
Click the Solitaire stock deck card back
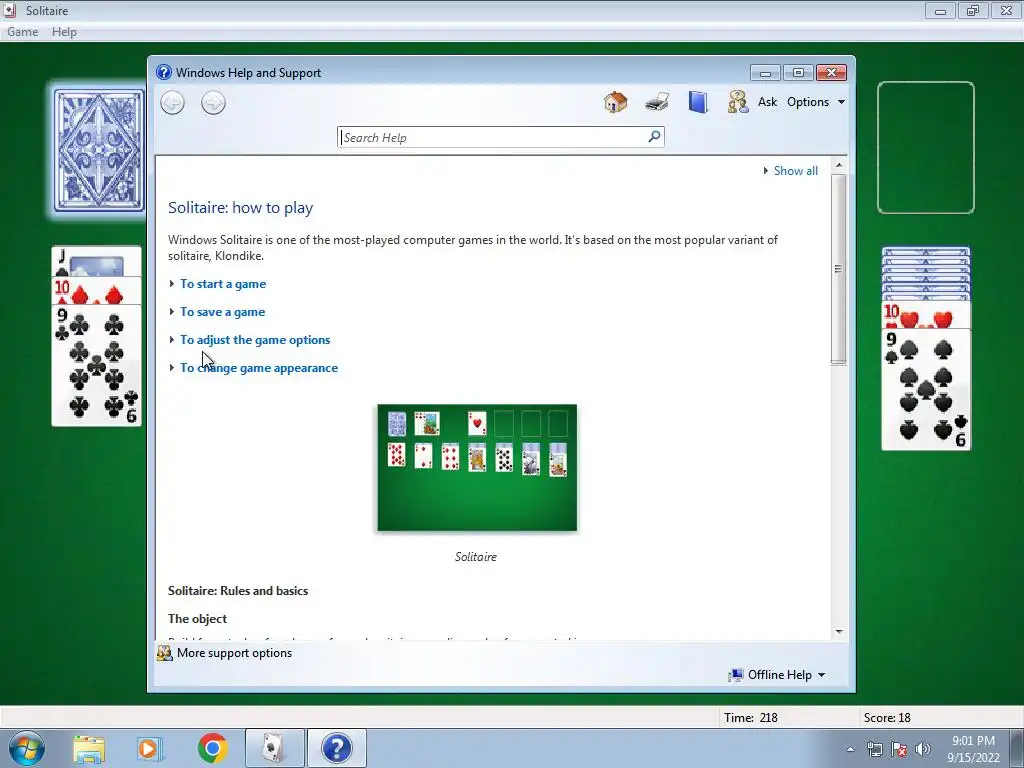click(99, 150)
